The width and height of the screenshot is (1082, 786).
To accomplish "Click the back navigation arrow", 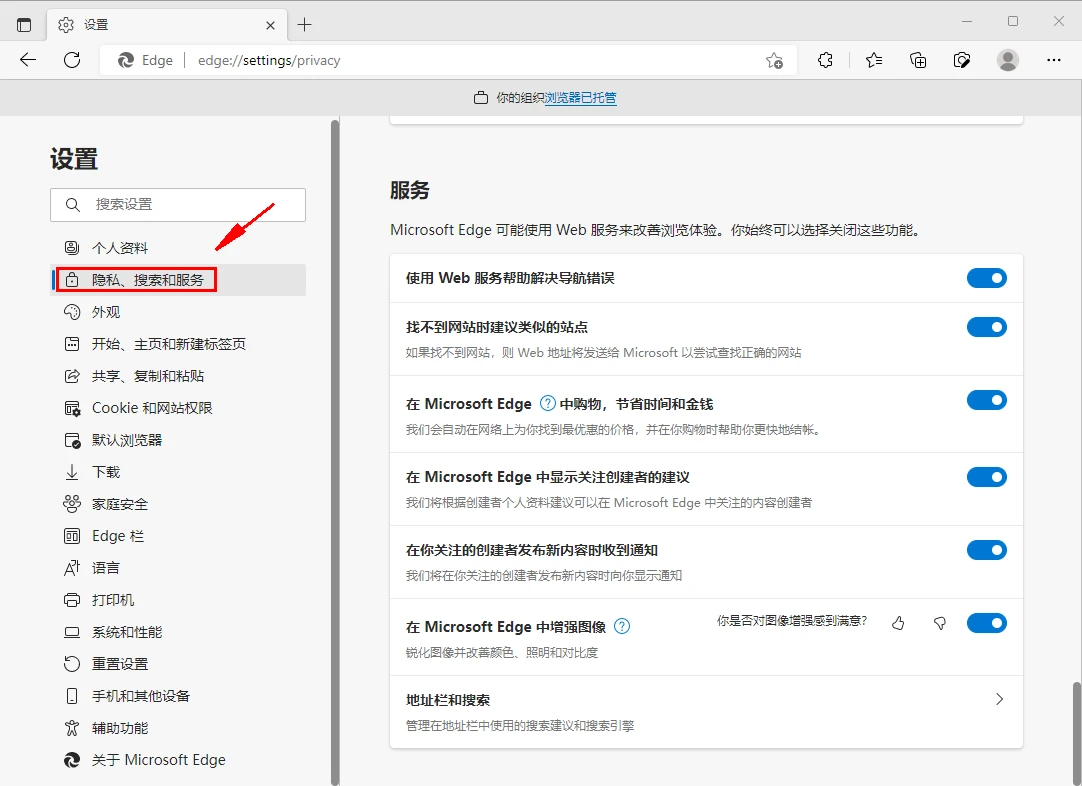I will (x=28, y=60).
